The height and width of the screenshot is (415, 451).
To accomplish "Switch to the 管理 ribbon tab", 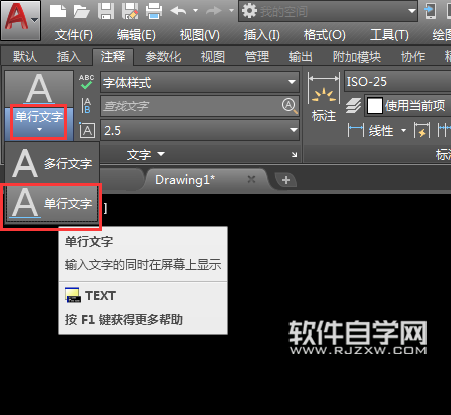I will (257, 57).
